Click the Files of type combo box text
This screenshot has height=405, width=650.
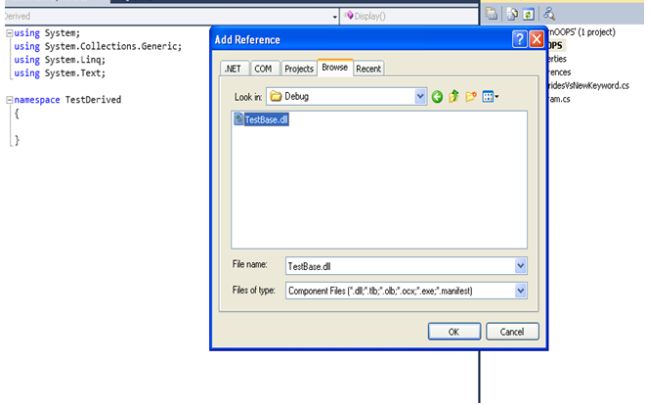(x=380, y=291)
